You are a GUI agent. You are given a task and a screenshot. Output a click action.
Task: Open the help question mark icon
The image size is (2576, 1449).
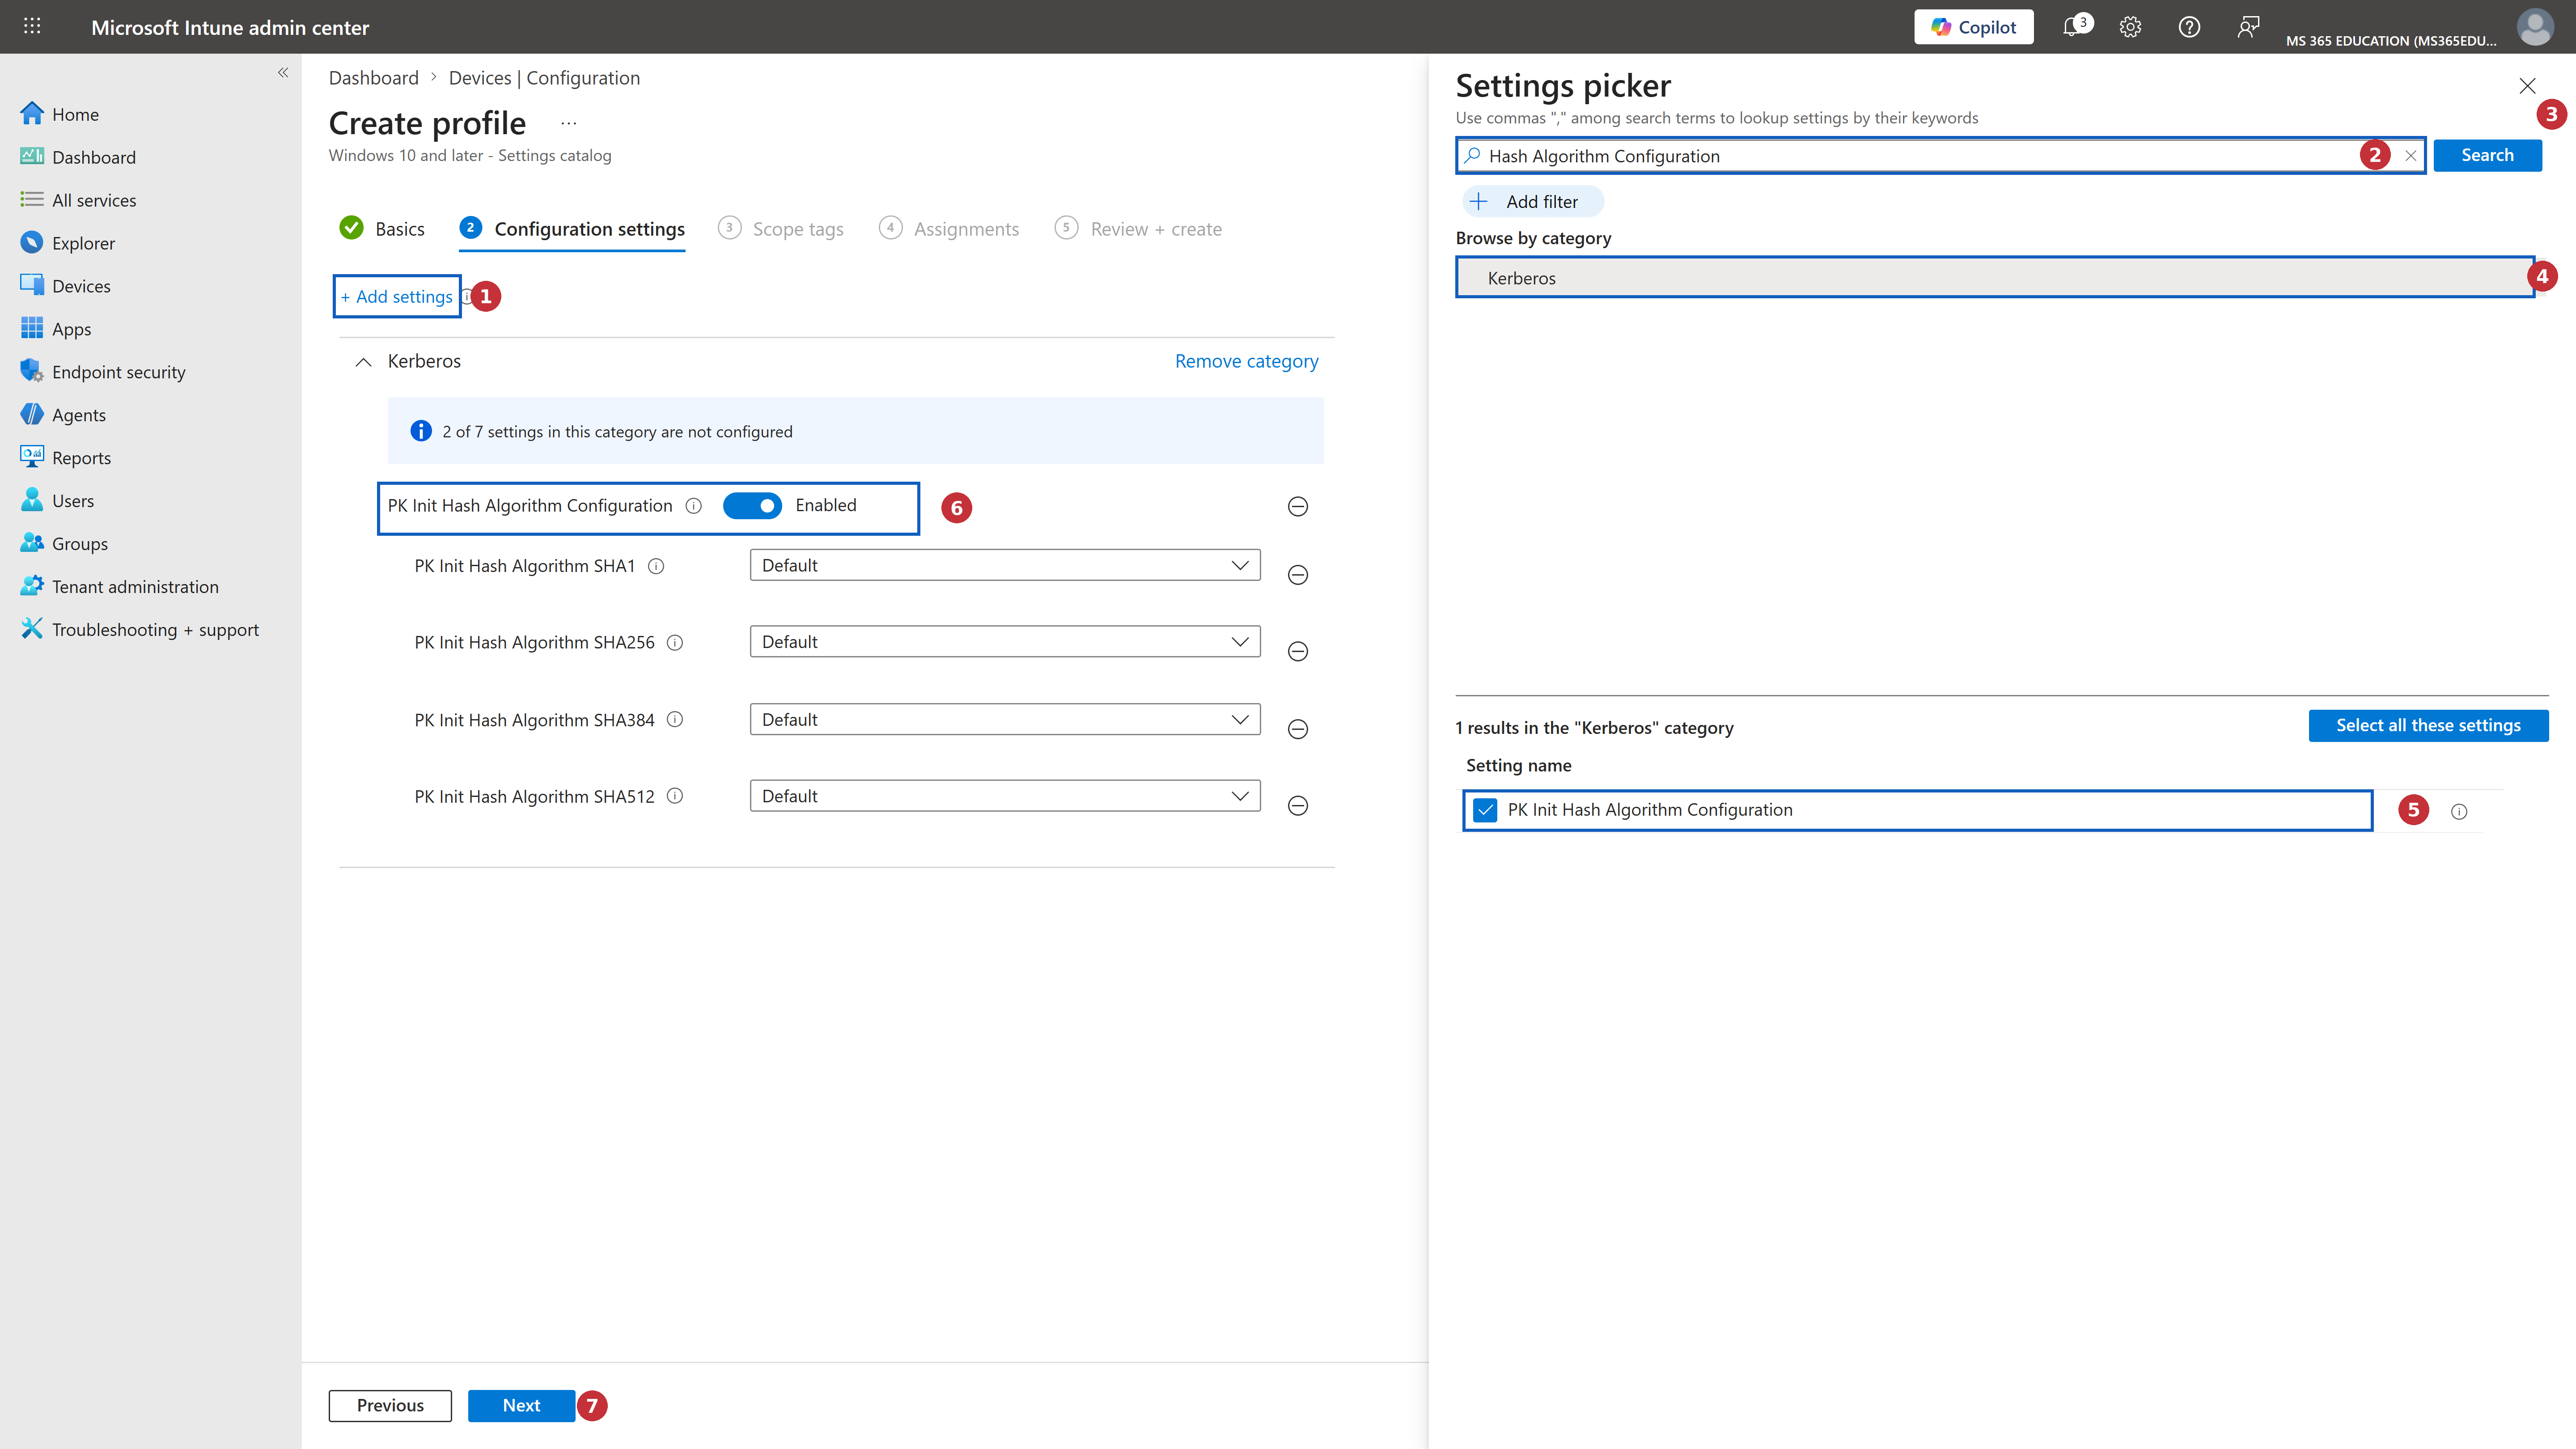(2189, 27)
